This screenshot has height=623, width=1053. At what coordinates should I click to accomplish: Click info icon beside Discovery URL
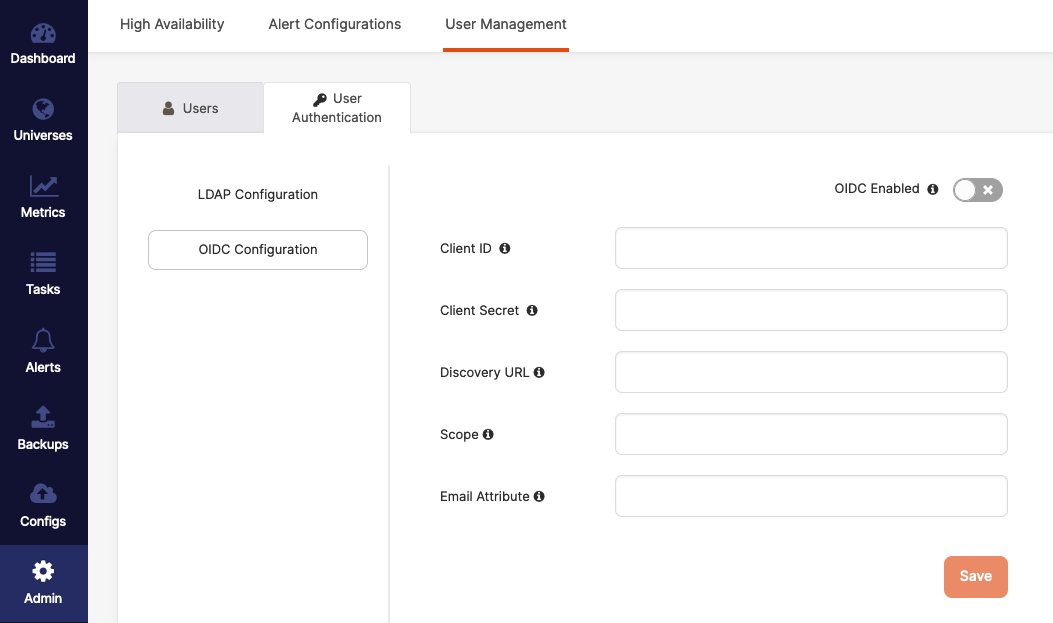tap(539, 372)
